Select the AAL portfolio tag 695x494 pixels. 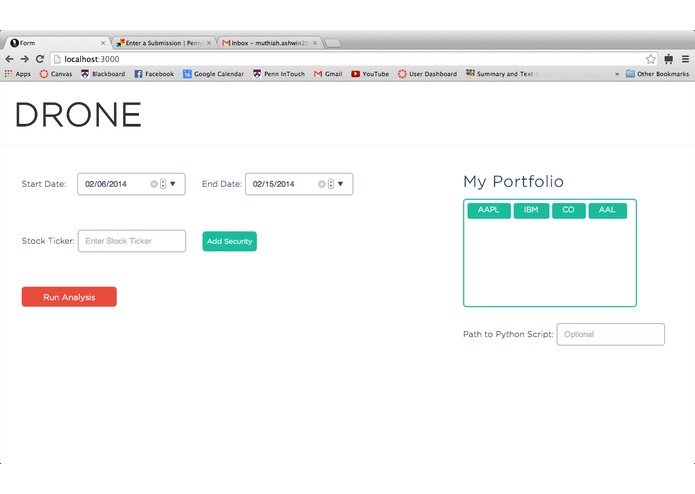click(x=608, y=210)
